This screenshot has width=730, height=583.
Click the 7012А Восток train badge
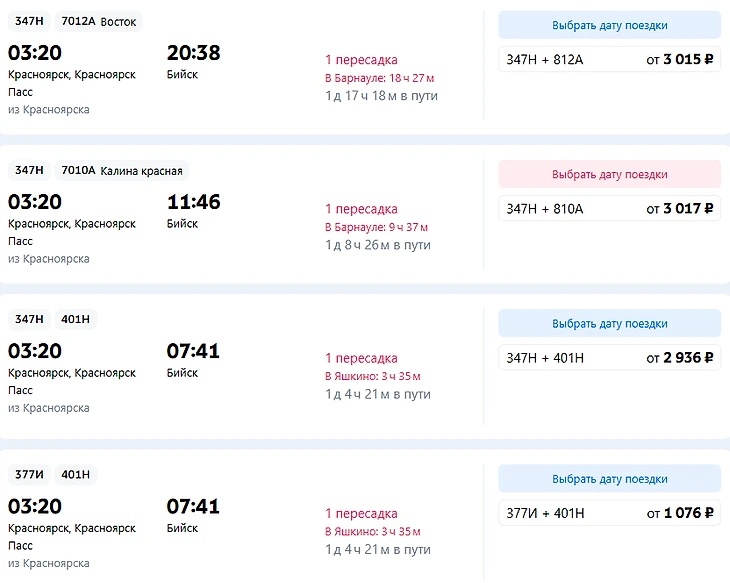[100, 21]
